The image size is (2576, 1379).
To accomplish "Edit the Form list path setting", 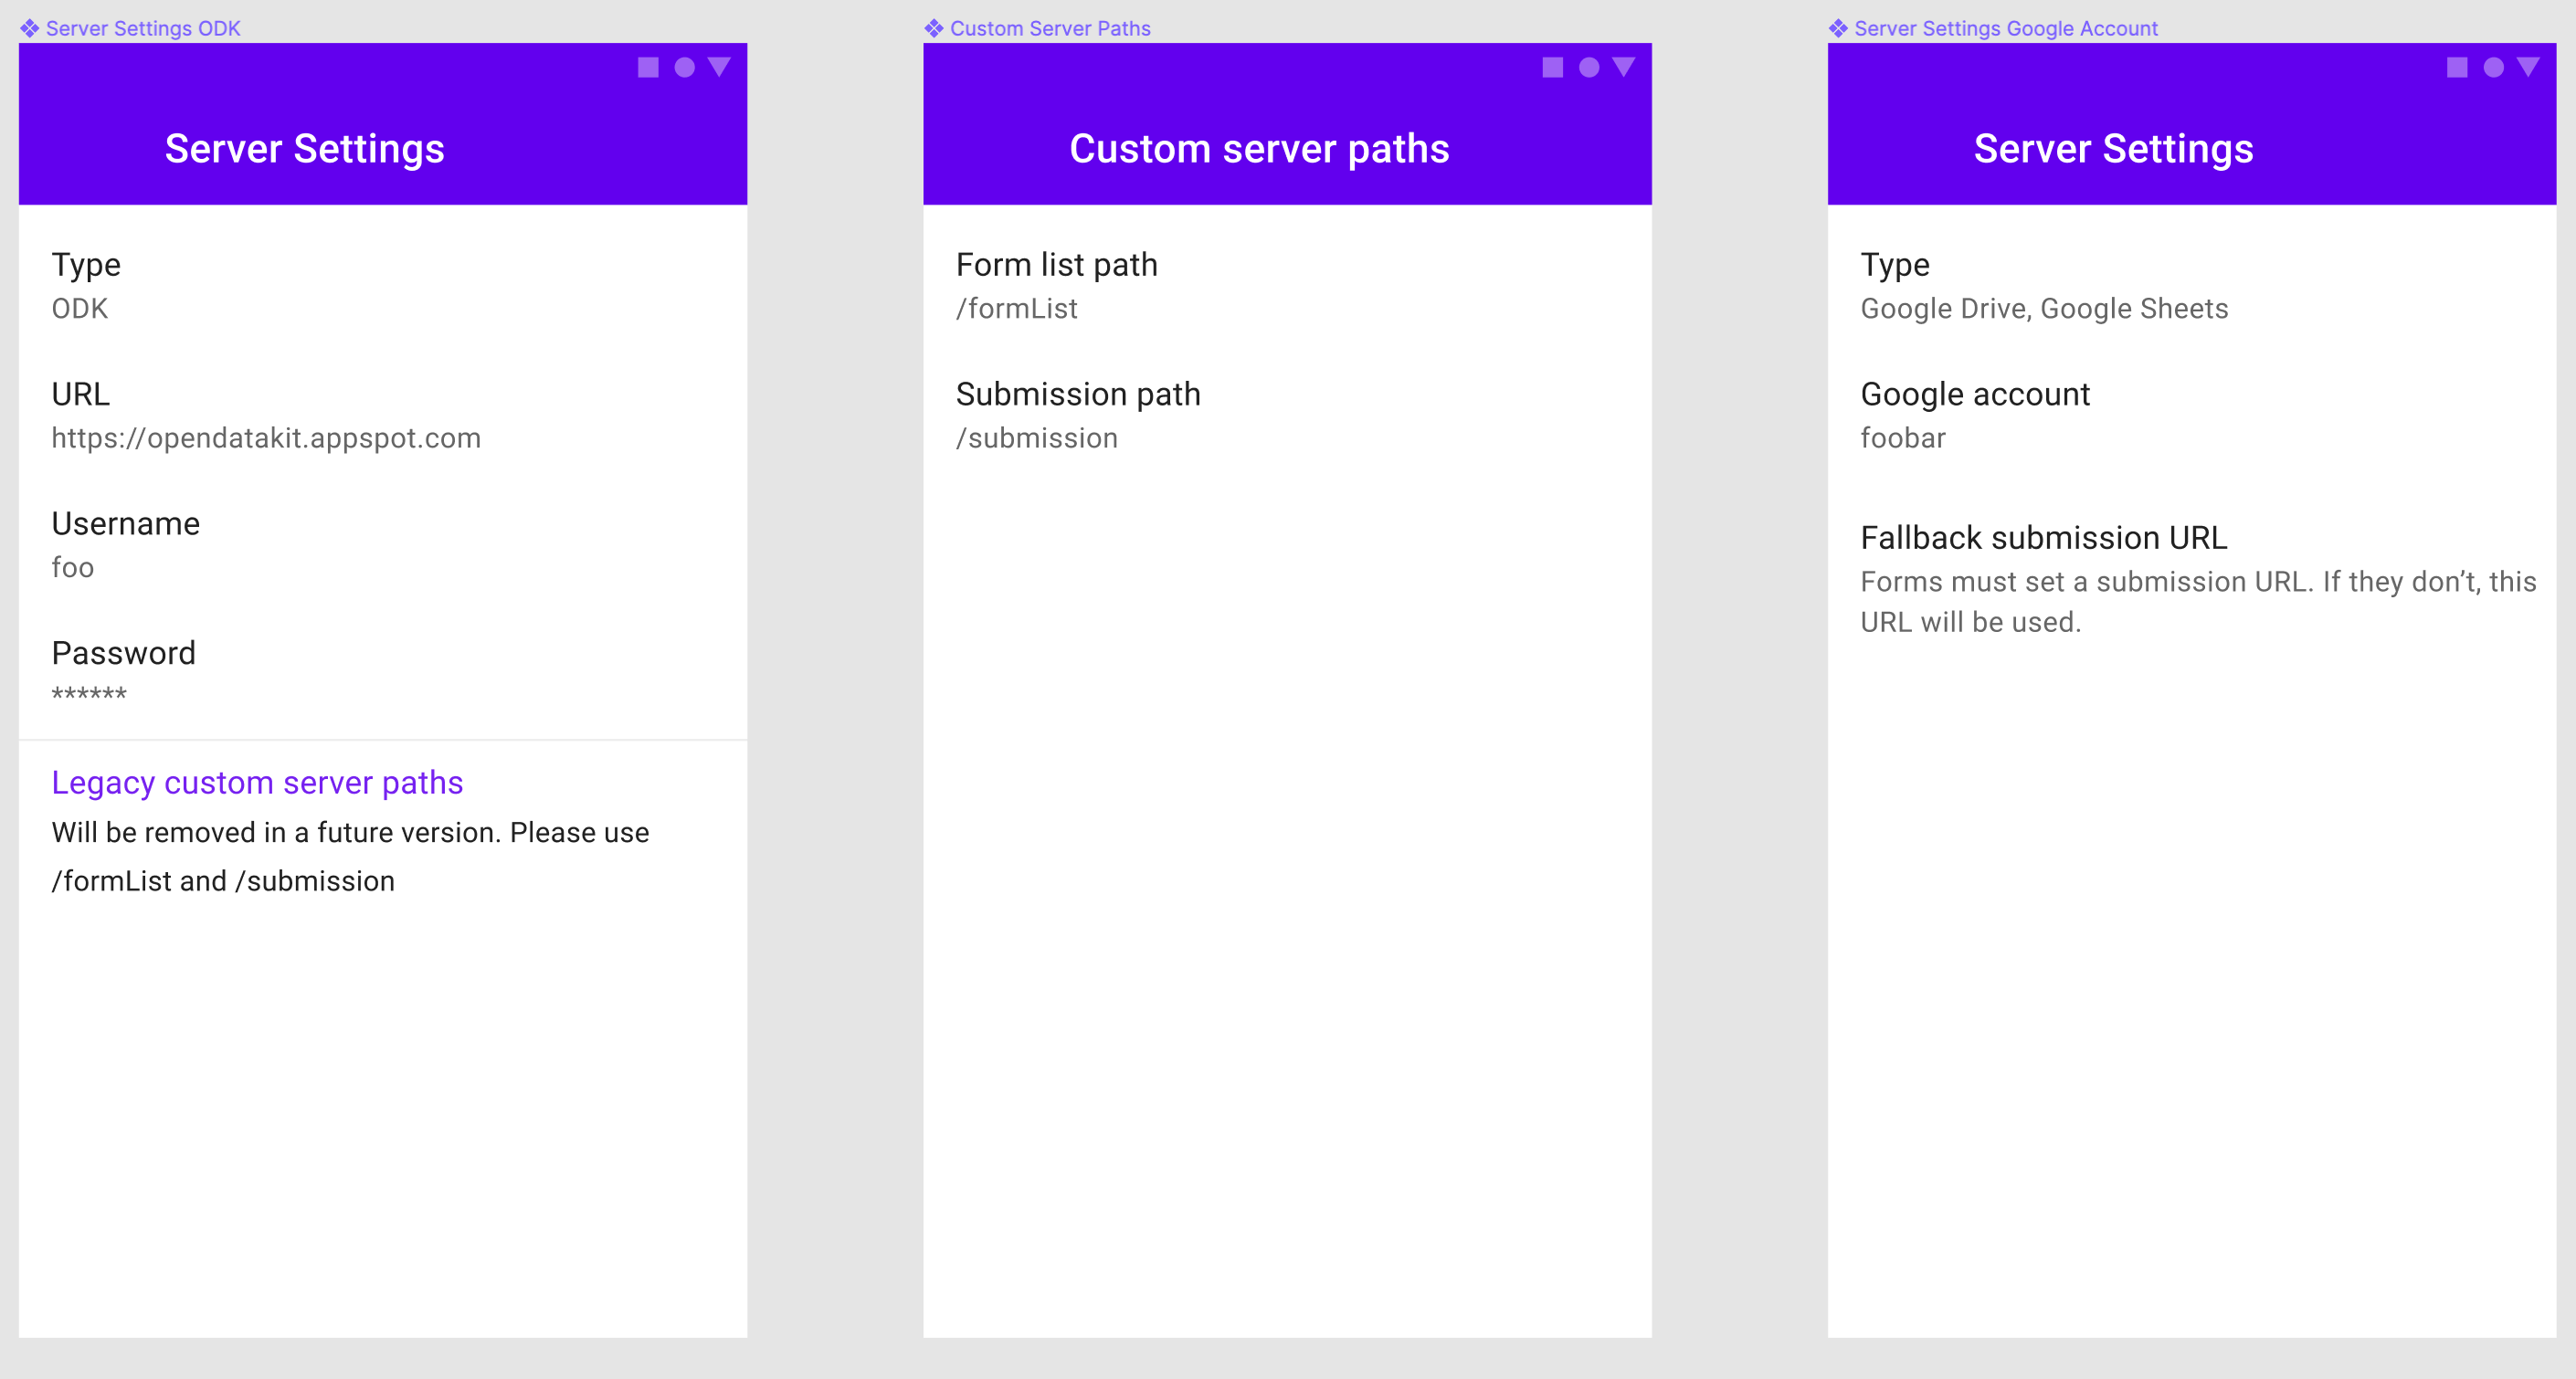I will tap(1056, 285).
